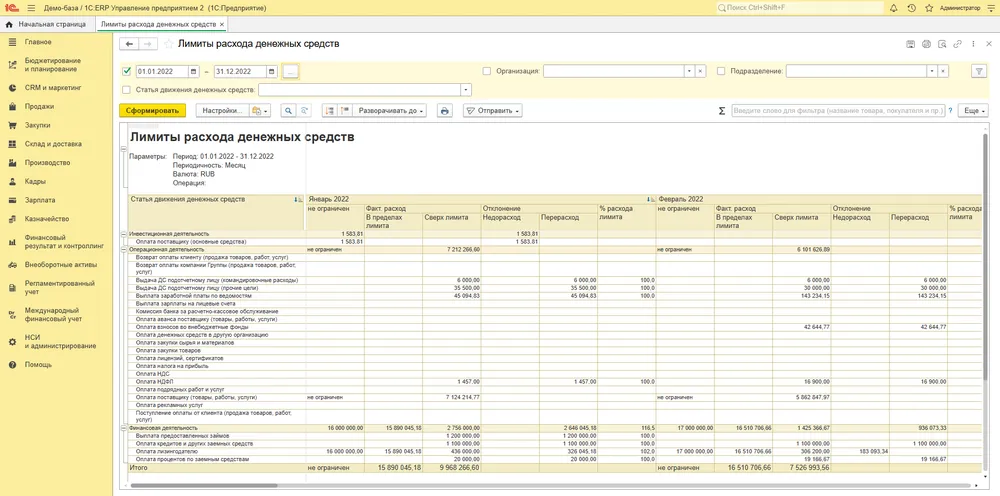Collapse the Операционная деятельность group
Image resolution: width=1000 pixels, height=496 pixels.
pos(124,249)
